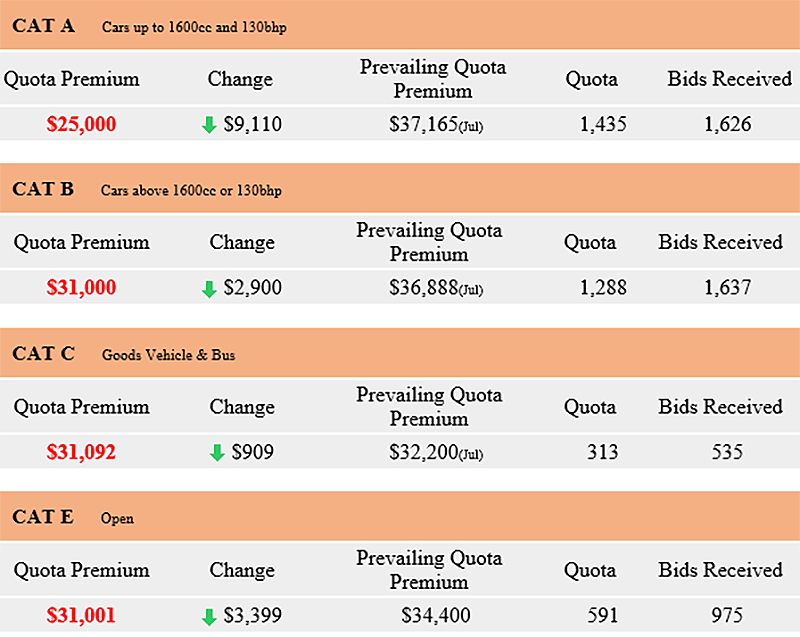
Task: Click the red $31,001 quota premium
Action: click(81, 616)
